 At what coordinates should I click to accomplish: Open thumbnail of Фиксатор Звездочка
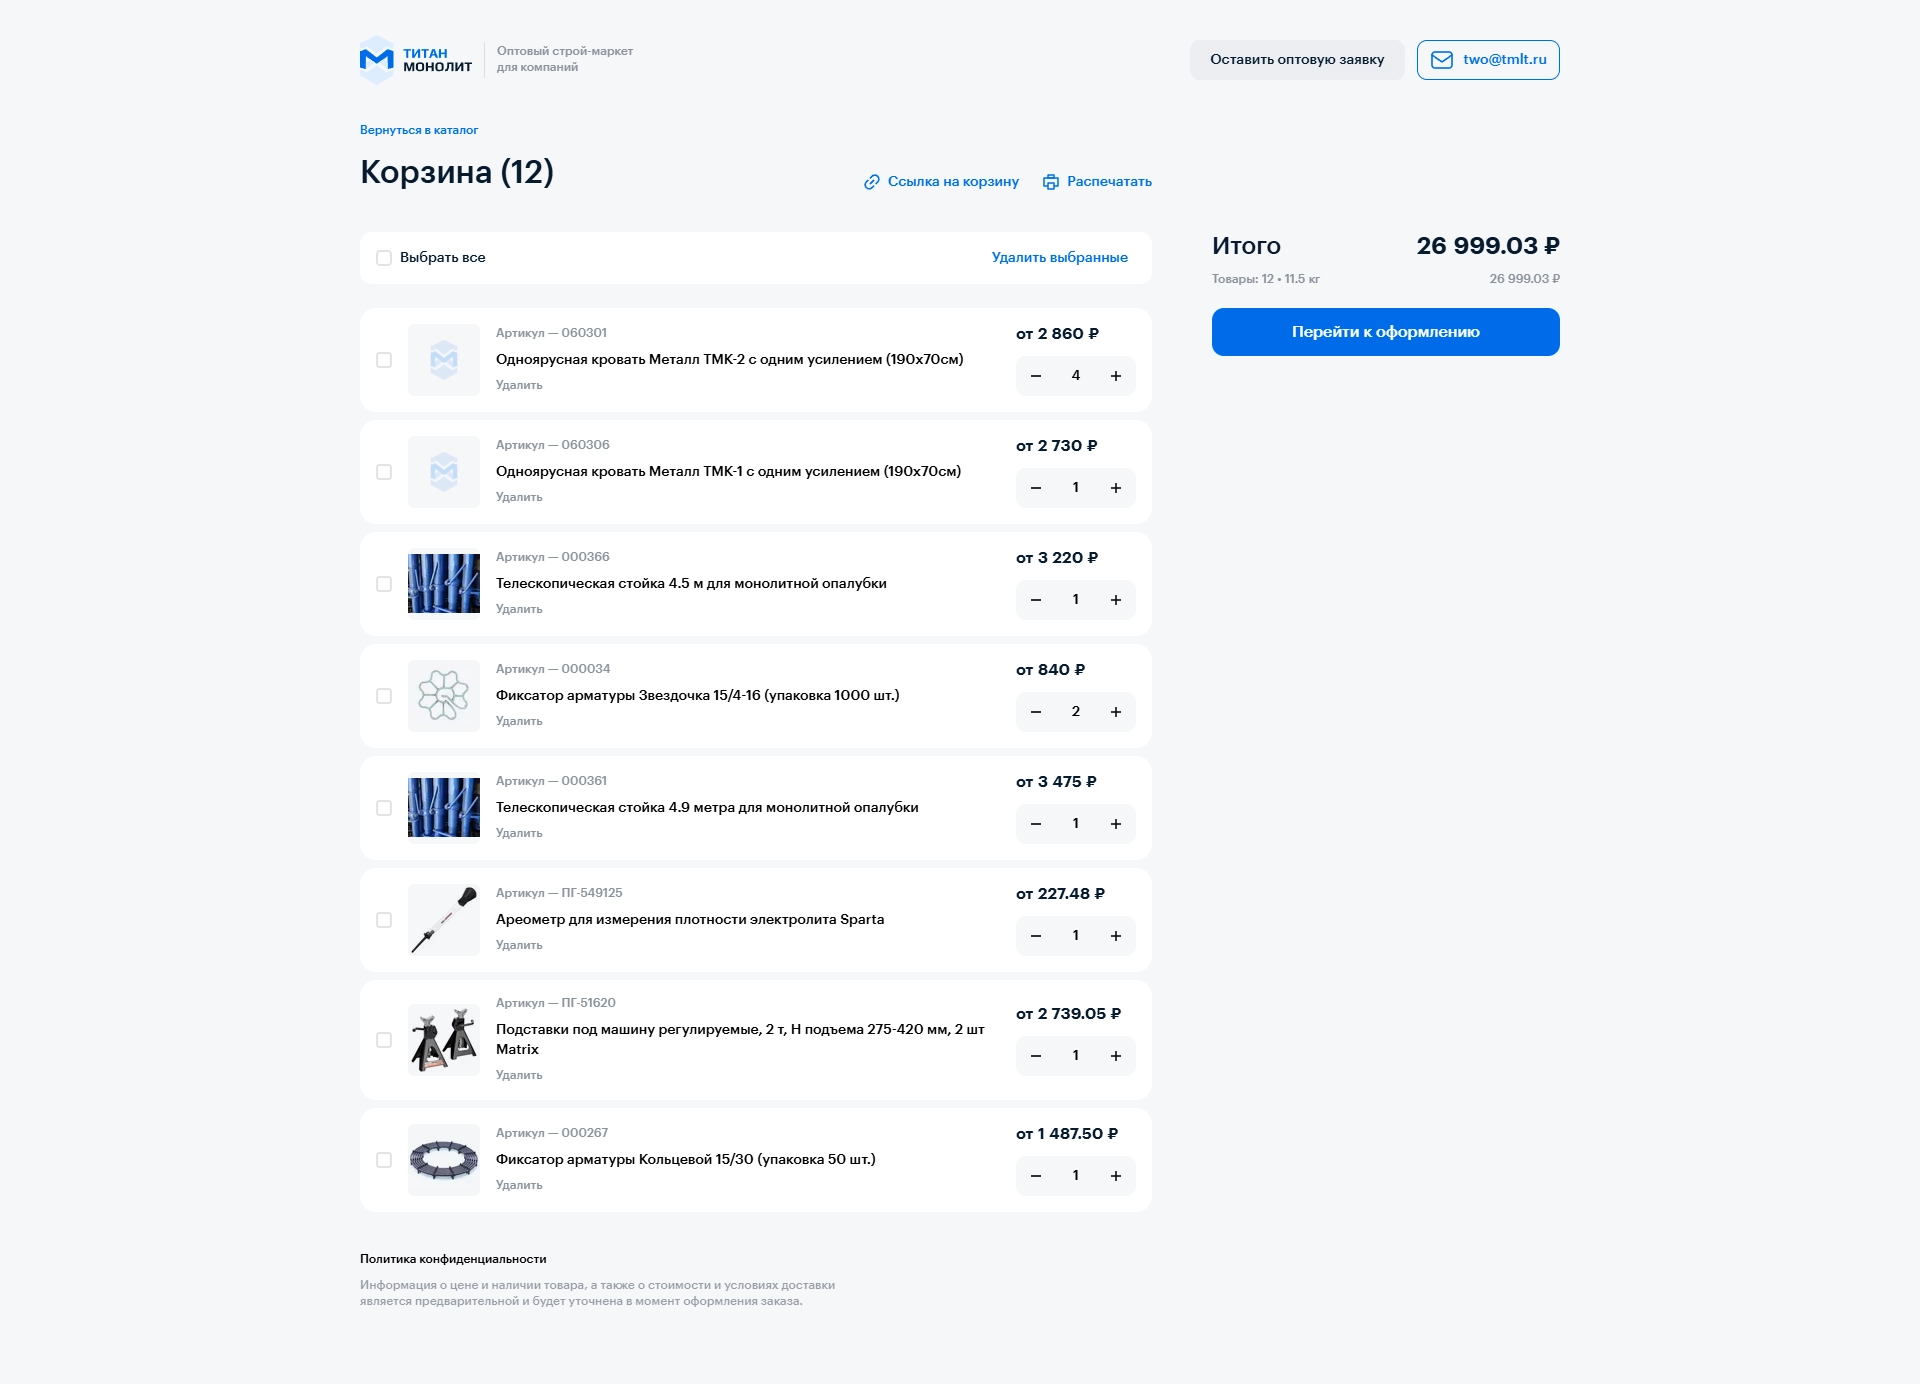[444, 696]
